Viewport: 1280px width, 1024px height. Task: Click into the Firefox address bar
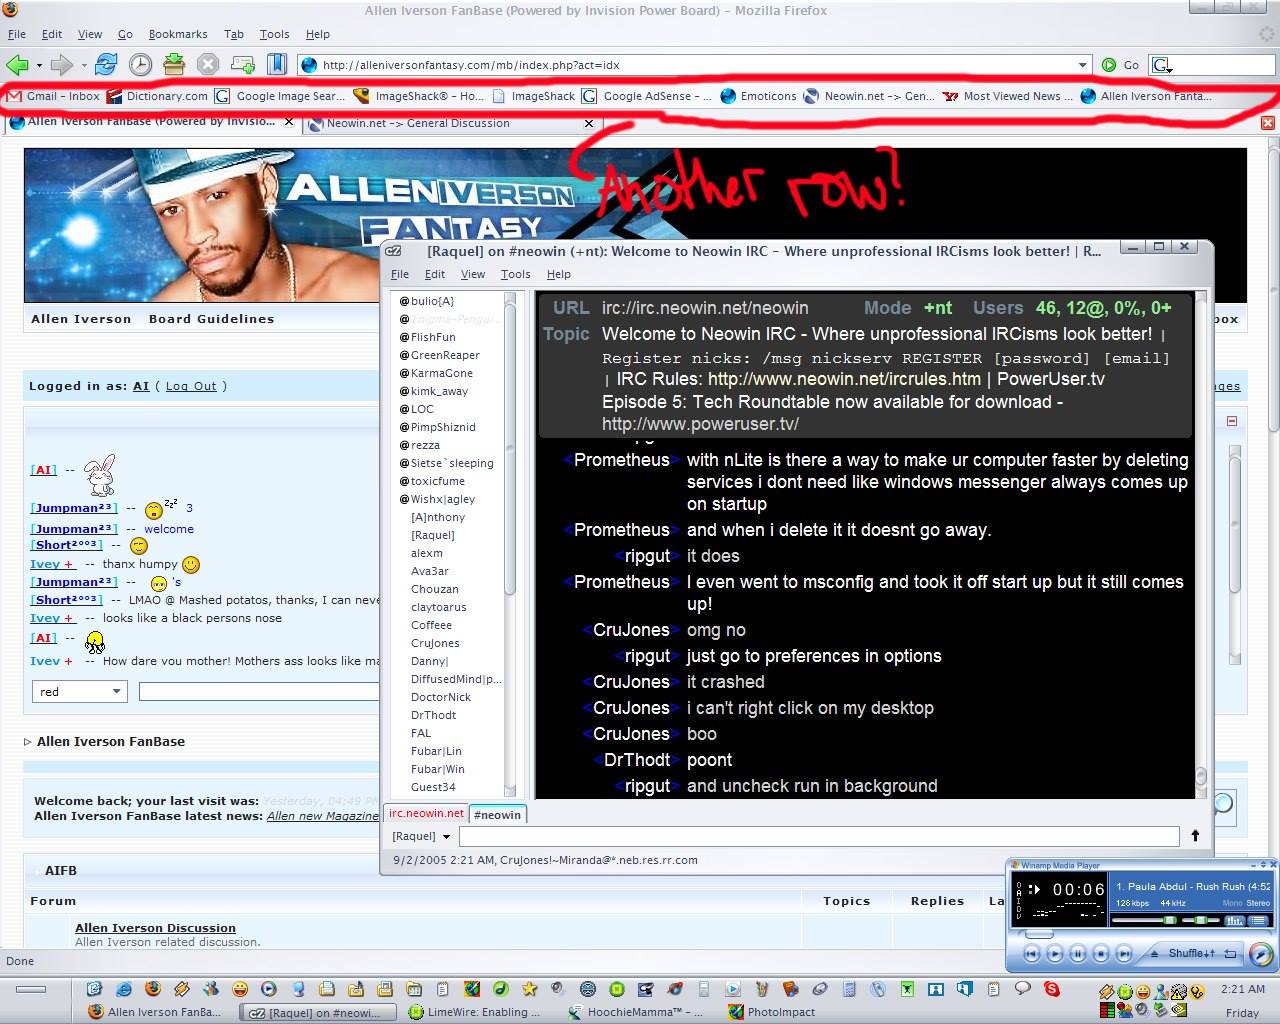coord(696,65)
